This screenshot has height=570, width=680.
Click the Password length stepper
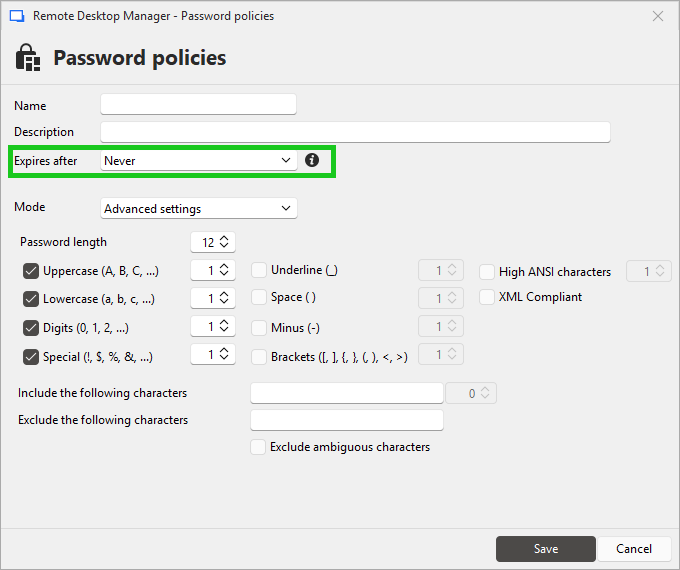tap(213, 242)
